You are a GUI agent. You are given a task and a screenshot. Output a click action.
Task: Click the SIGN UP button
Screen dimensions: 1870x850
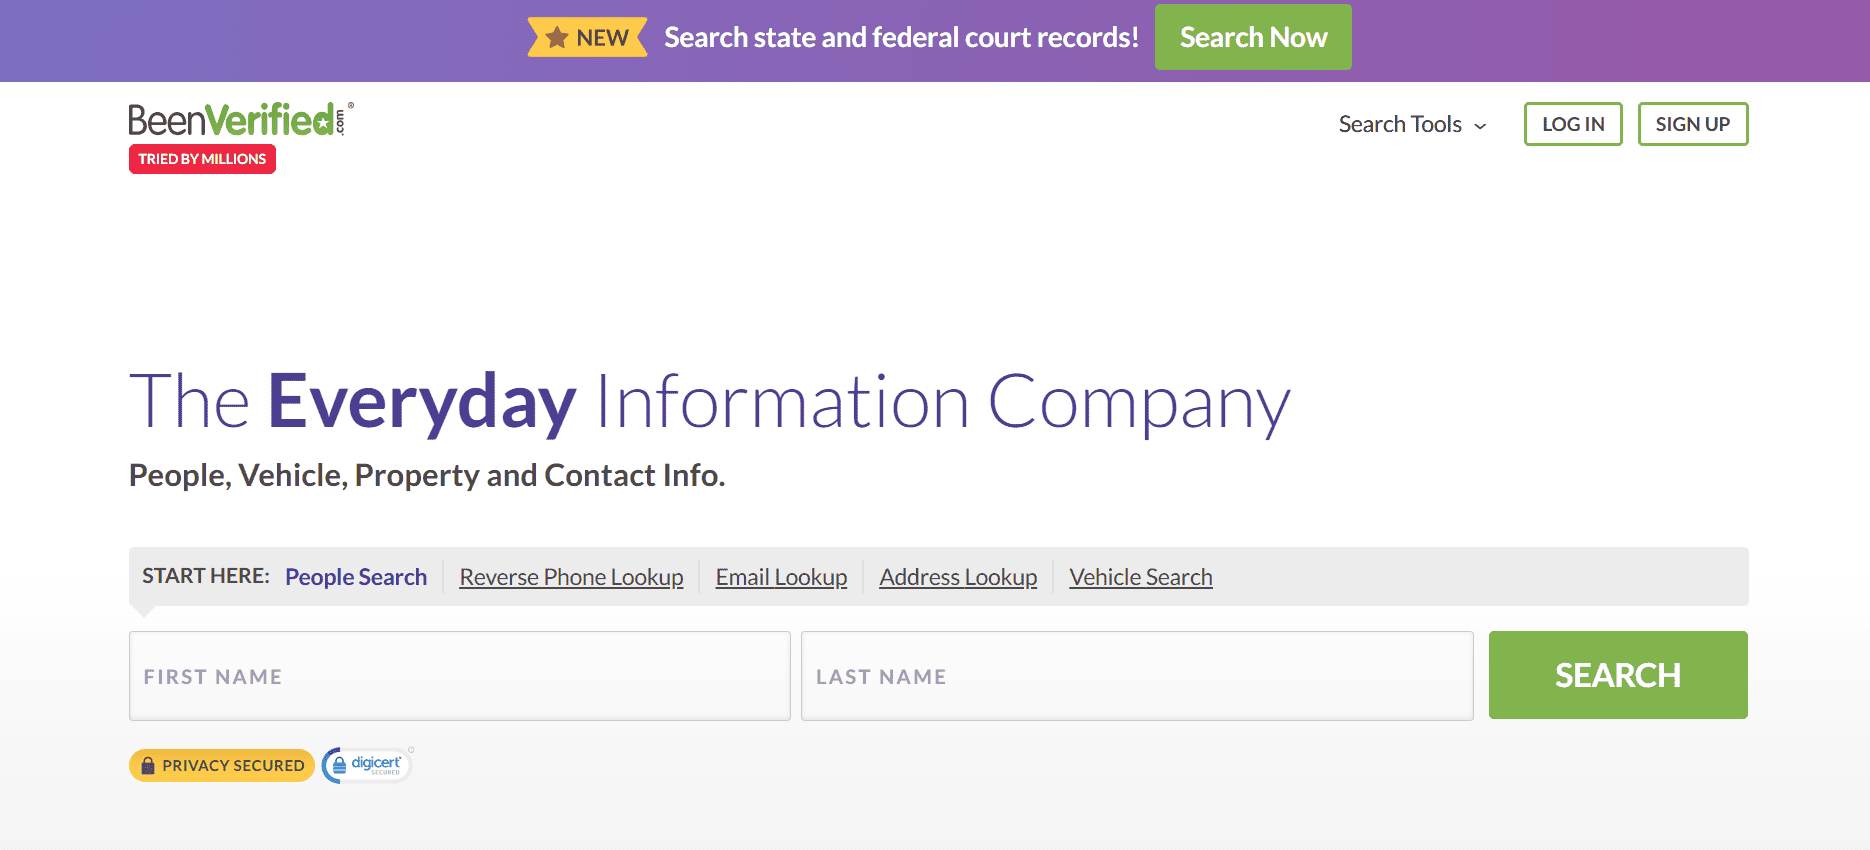coord(1692,124)
